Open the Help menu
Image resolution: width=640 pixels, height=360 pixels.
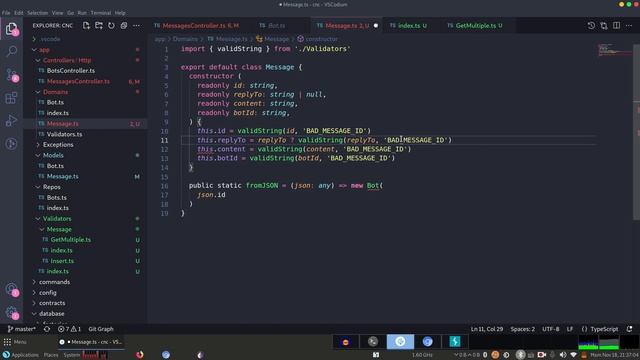click(x=120, y=13)
